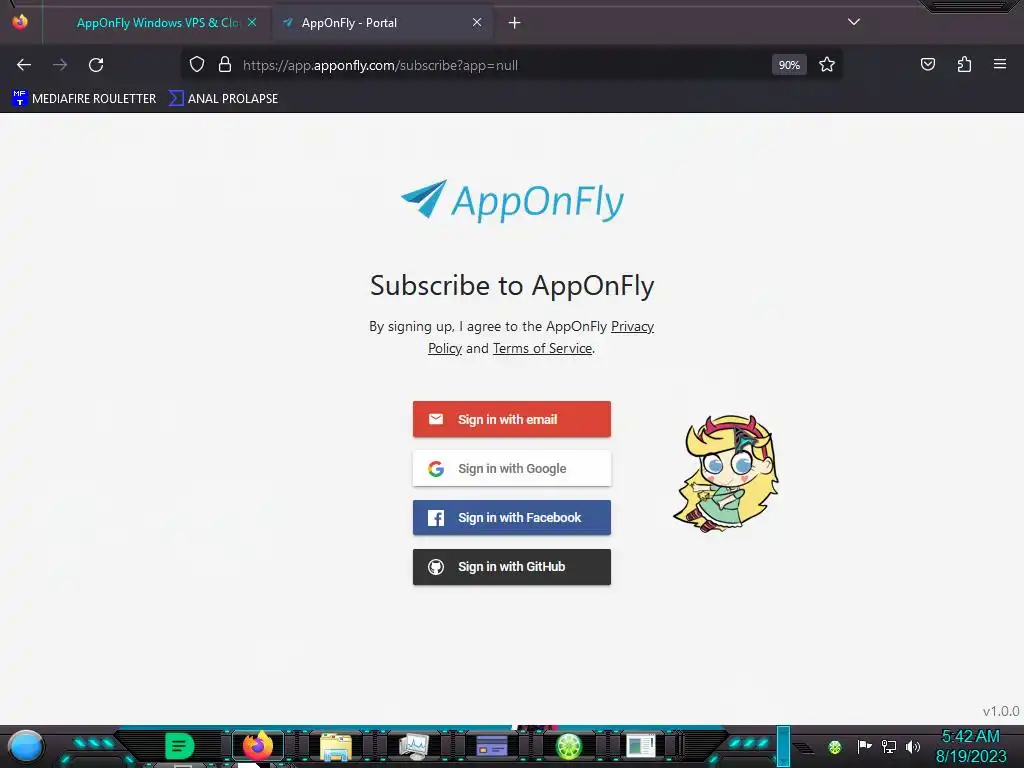Viewport: 1024px width, 768px height.
Task: Switch to AppOnFly Windows VPS tab
Action: [x=157, y=23]
